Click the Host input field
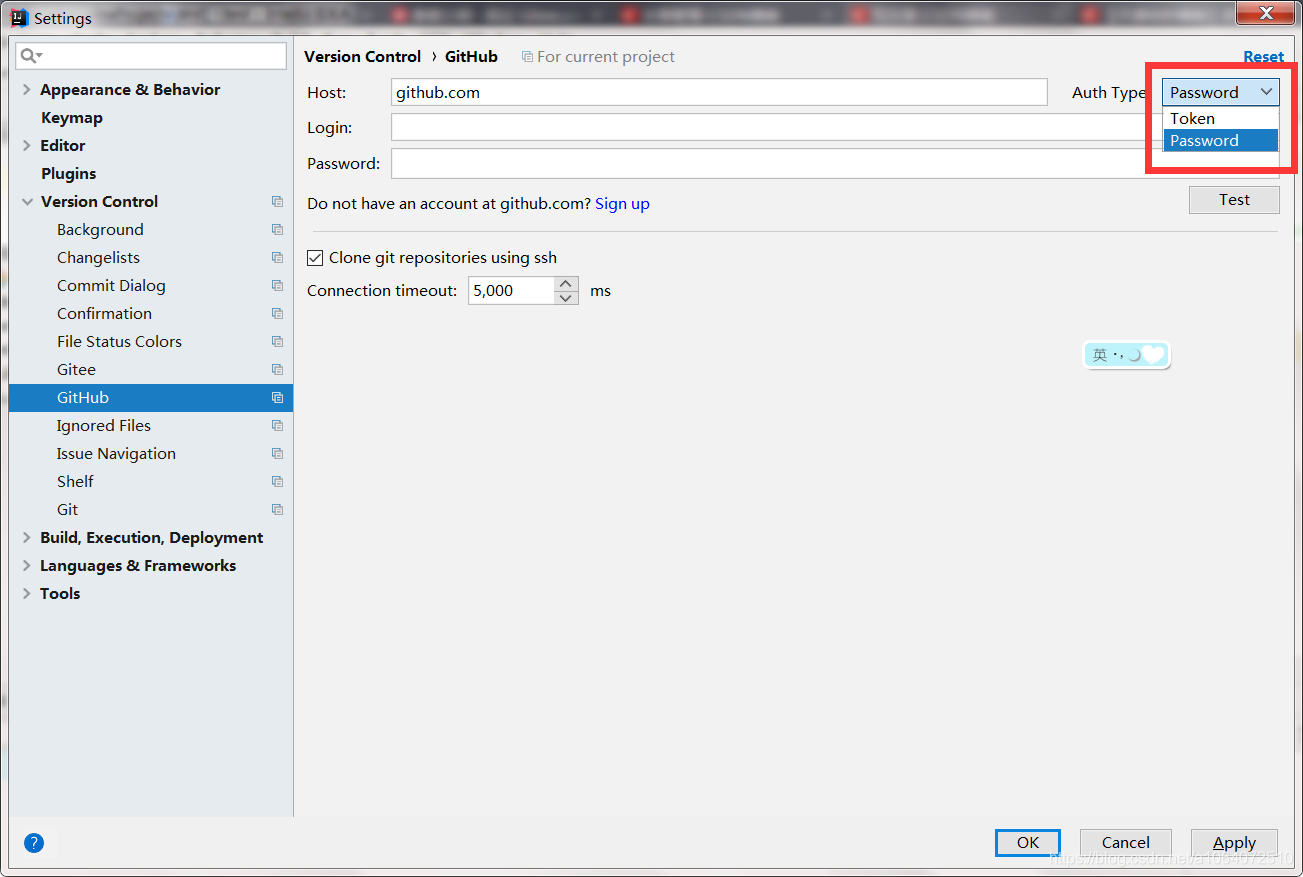Viewport: 1303px width, 877px height. [x=719, y=92]
